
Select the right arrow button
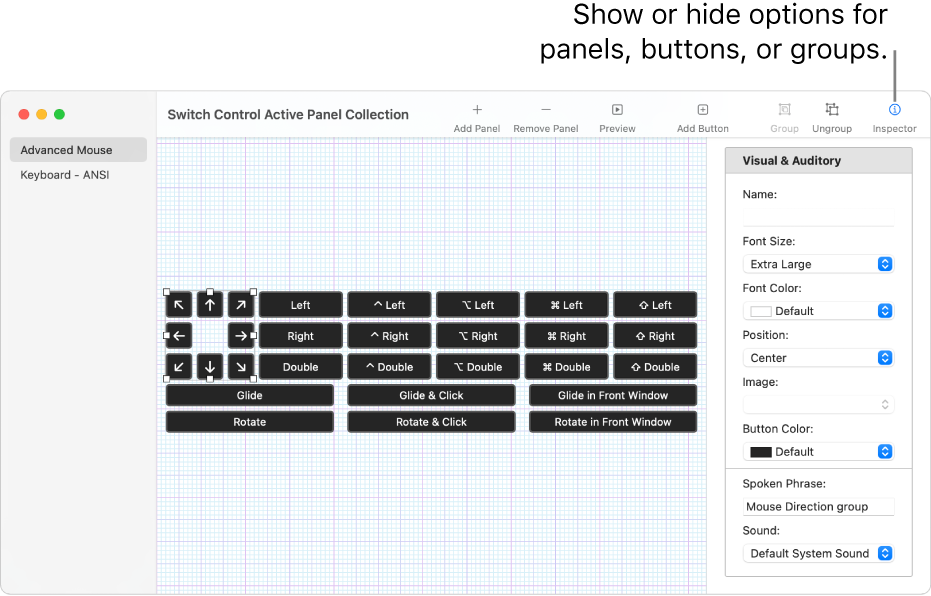241,336
